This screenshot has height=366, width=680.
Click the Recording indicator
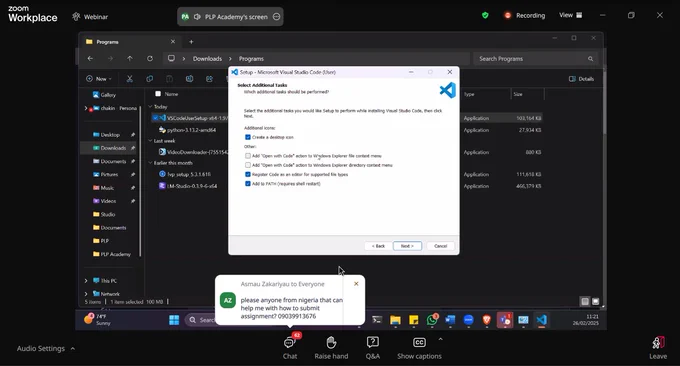coord(524,15)
